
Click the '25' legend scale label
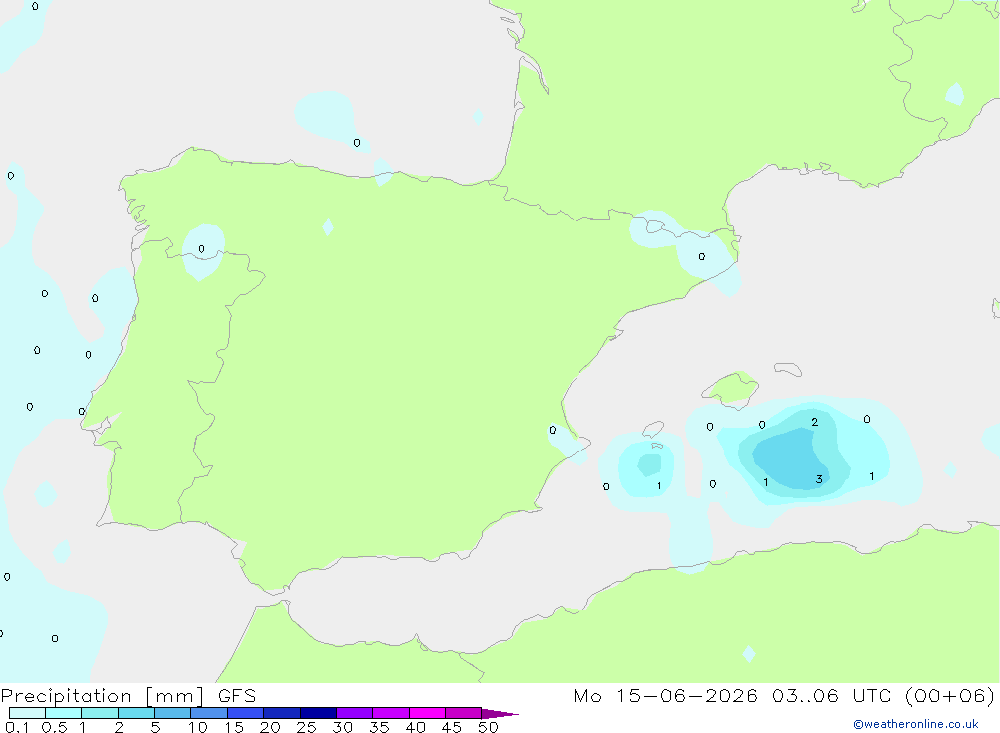[x=307, y=727]
